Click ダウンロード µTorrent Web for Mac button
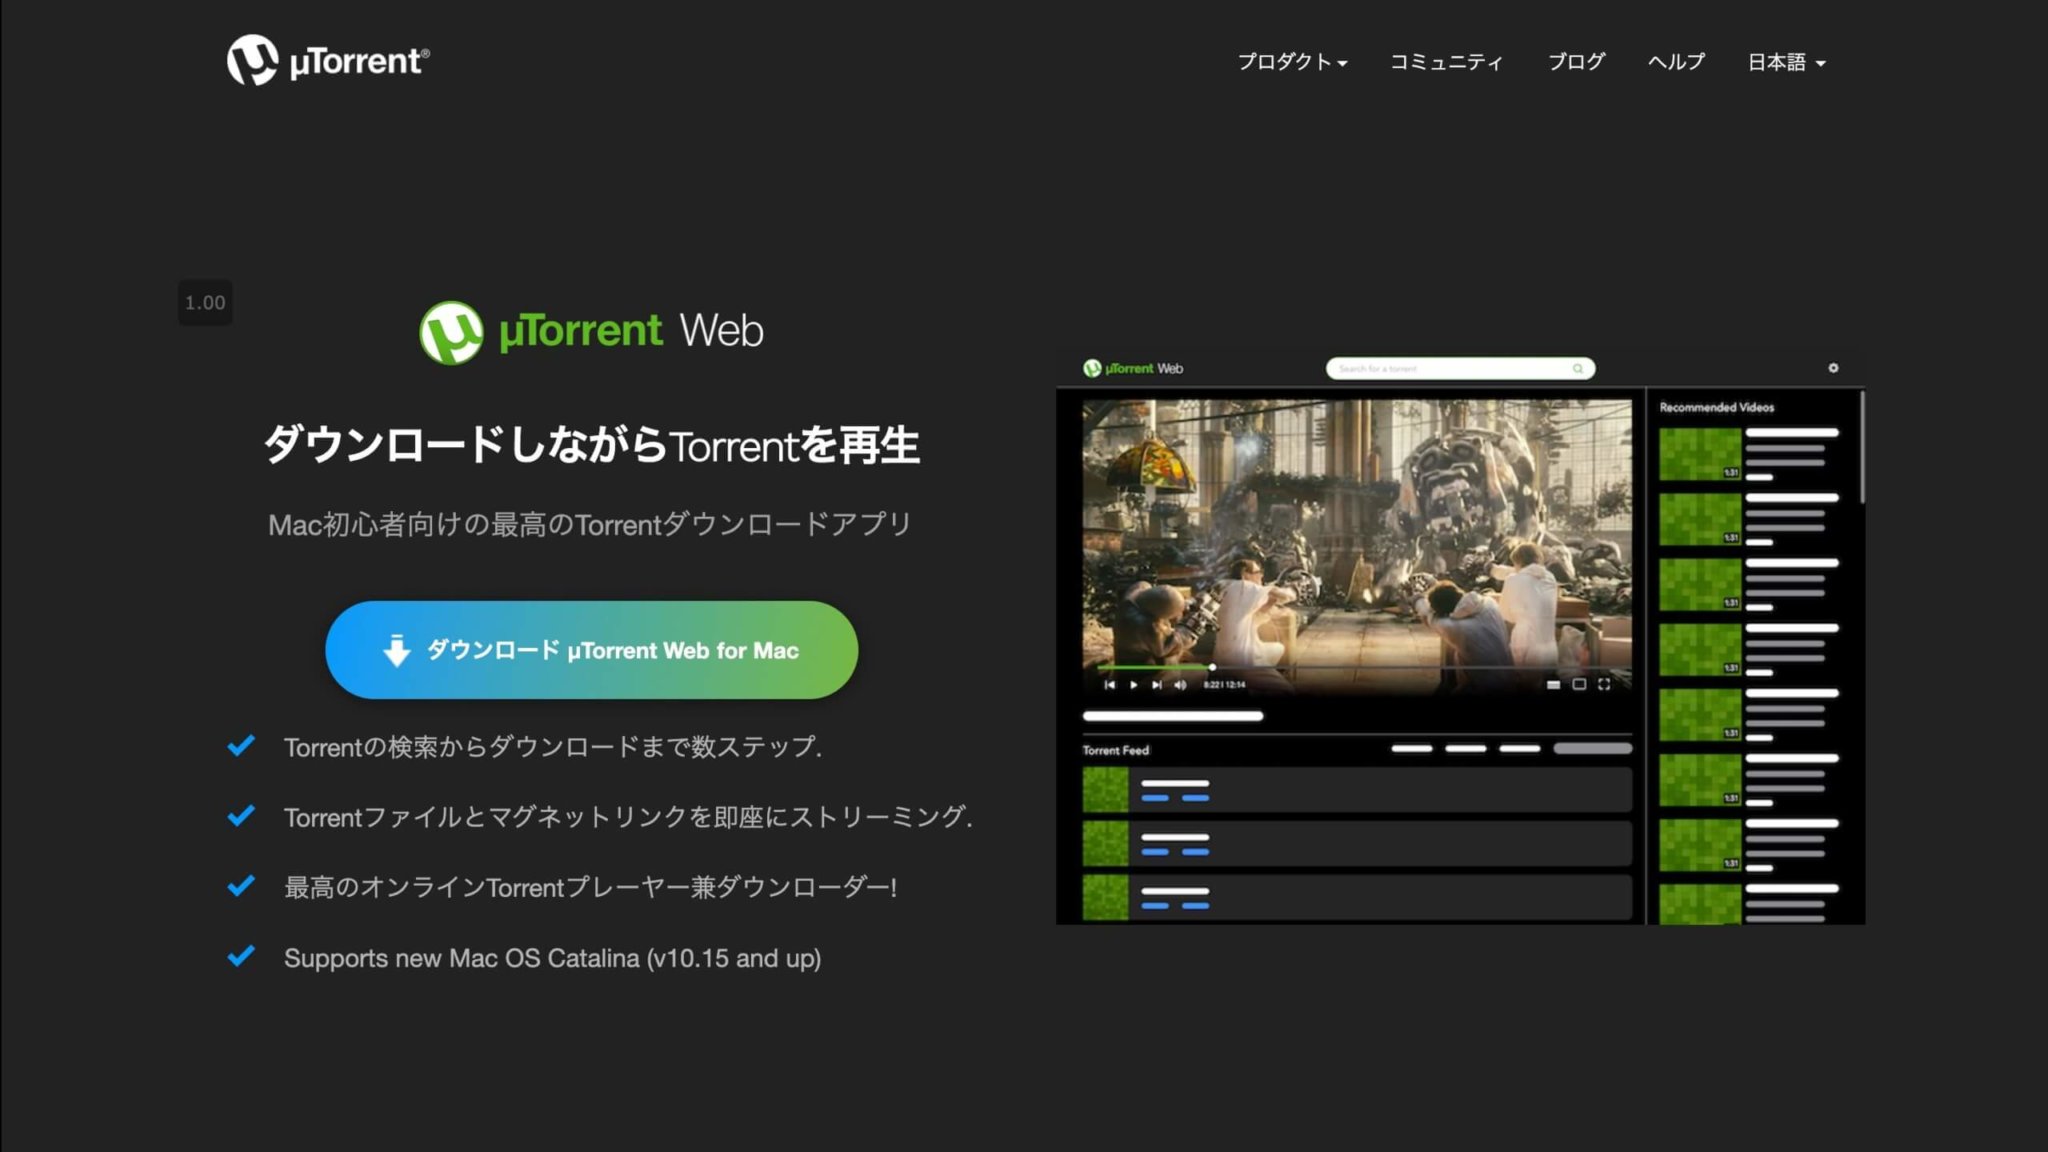This screenshot has height=1152, width=2048. click(x=591, y=650)
